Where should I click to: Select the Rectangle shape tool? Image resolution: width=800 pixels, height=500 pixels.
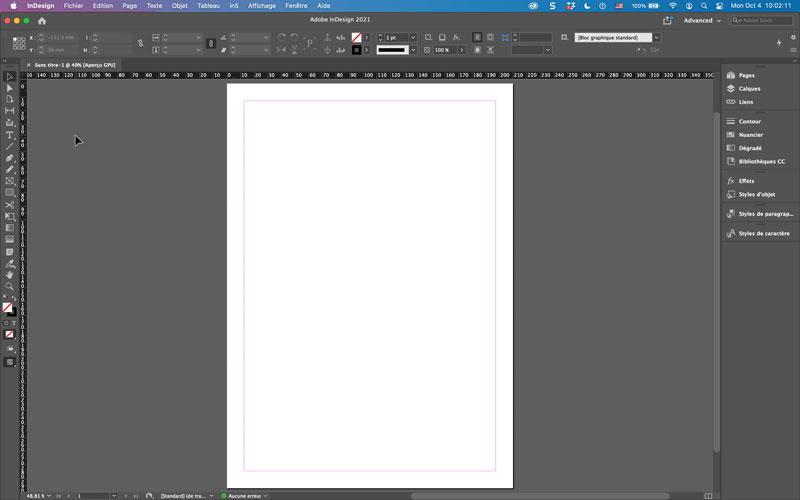coord(10,193)
